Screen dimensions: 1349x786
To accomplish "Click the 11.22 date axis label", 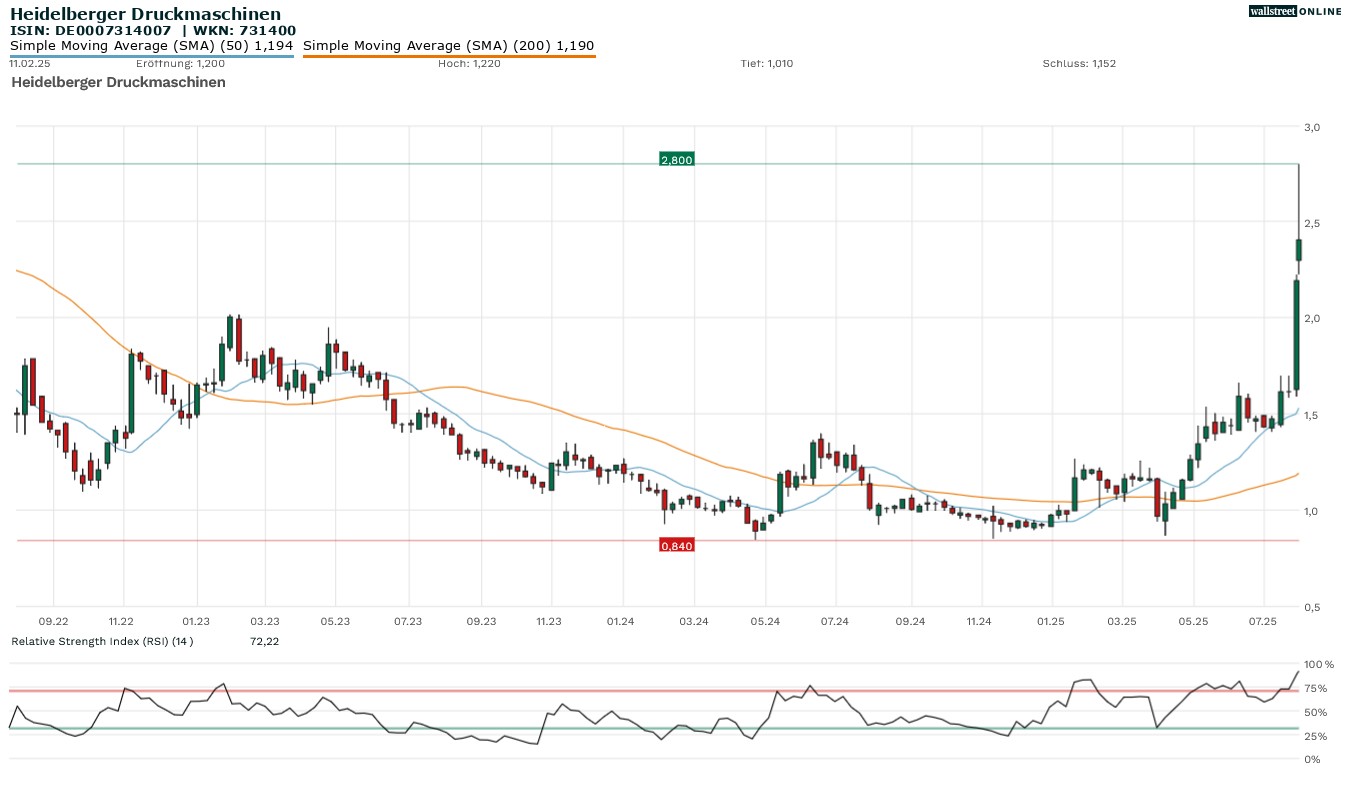I will tap(121, 622).
